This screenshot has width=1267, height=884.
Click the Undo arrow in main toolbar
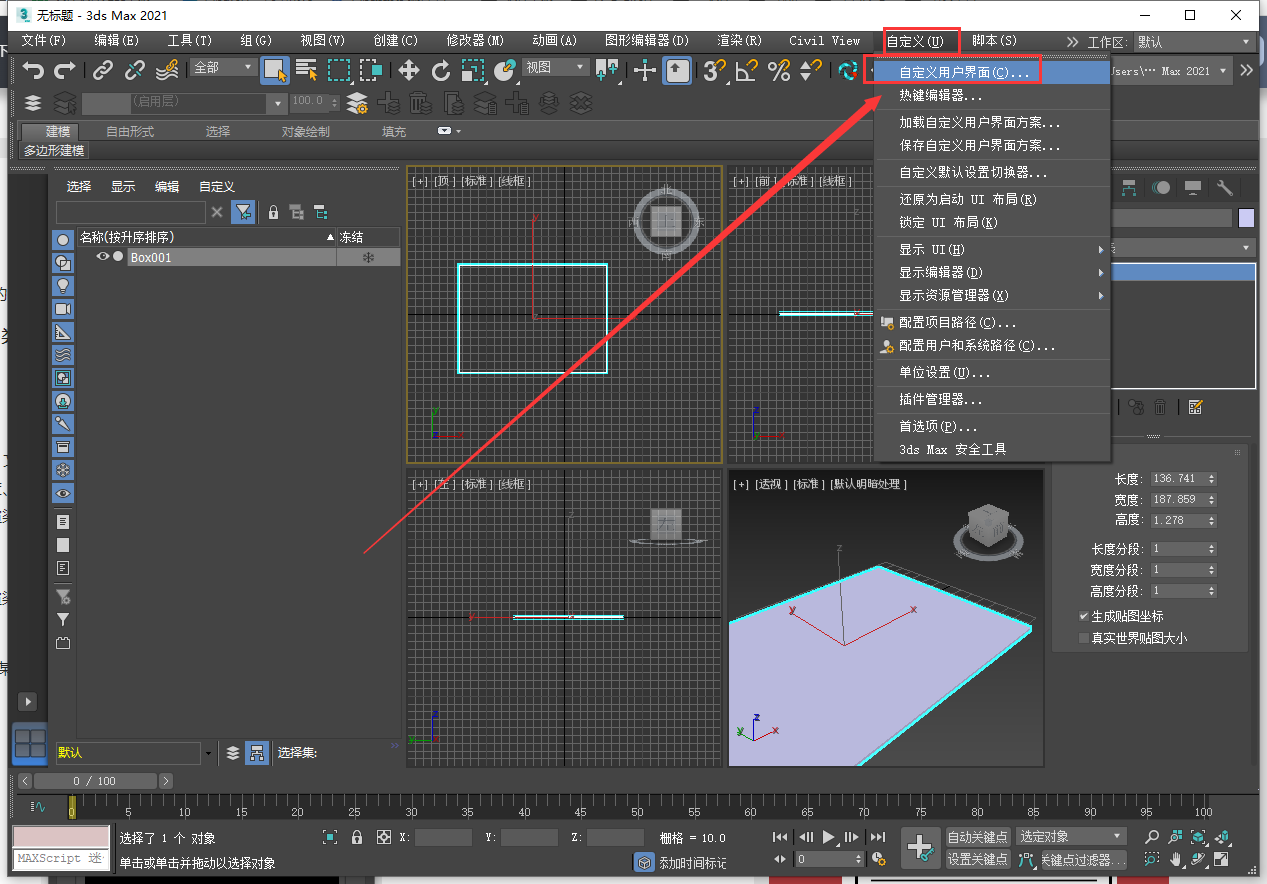tap(34, 70)
